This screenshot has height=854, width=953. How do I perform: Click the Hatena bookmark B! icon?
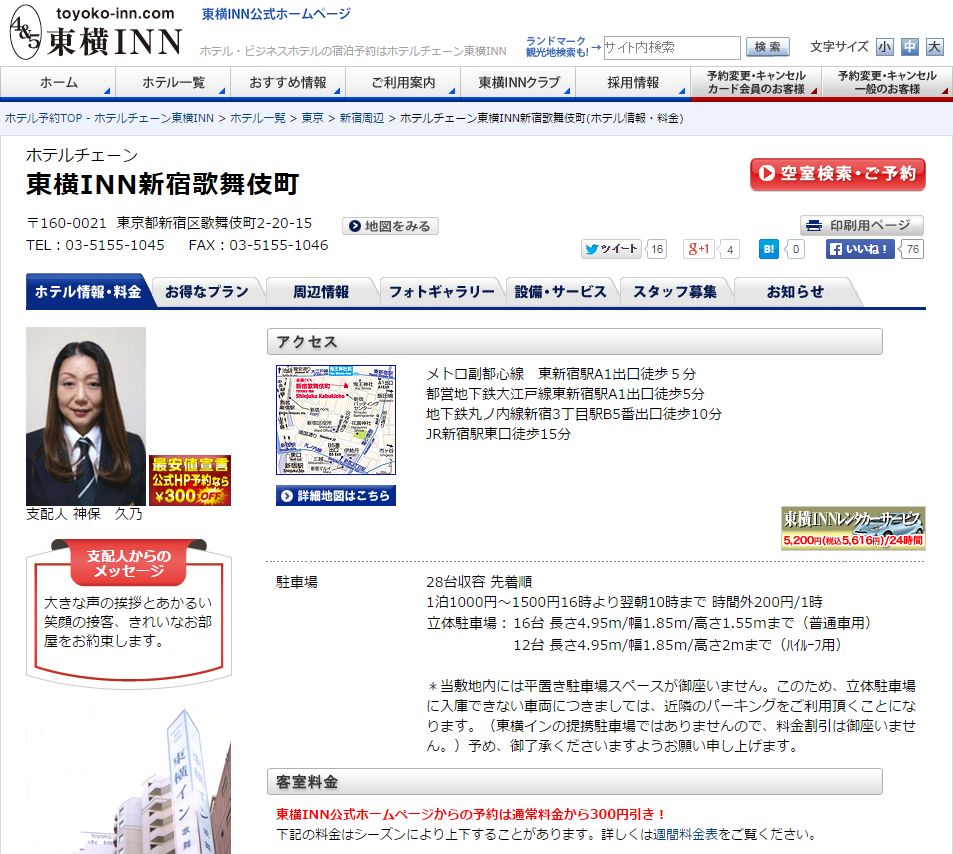pyautogui.click(x=768, y=249)
